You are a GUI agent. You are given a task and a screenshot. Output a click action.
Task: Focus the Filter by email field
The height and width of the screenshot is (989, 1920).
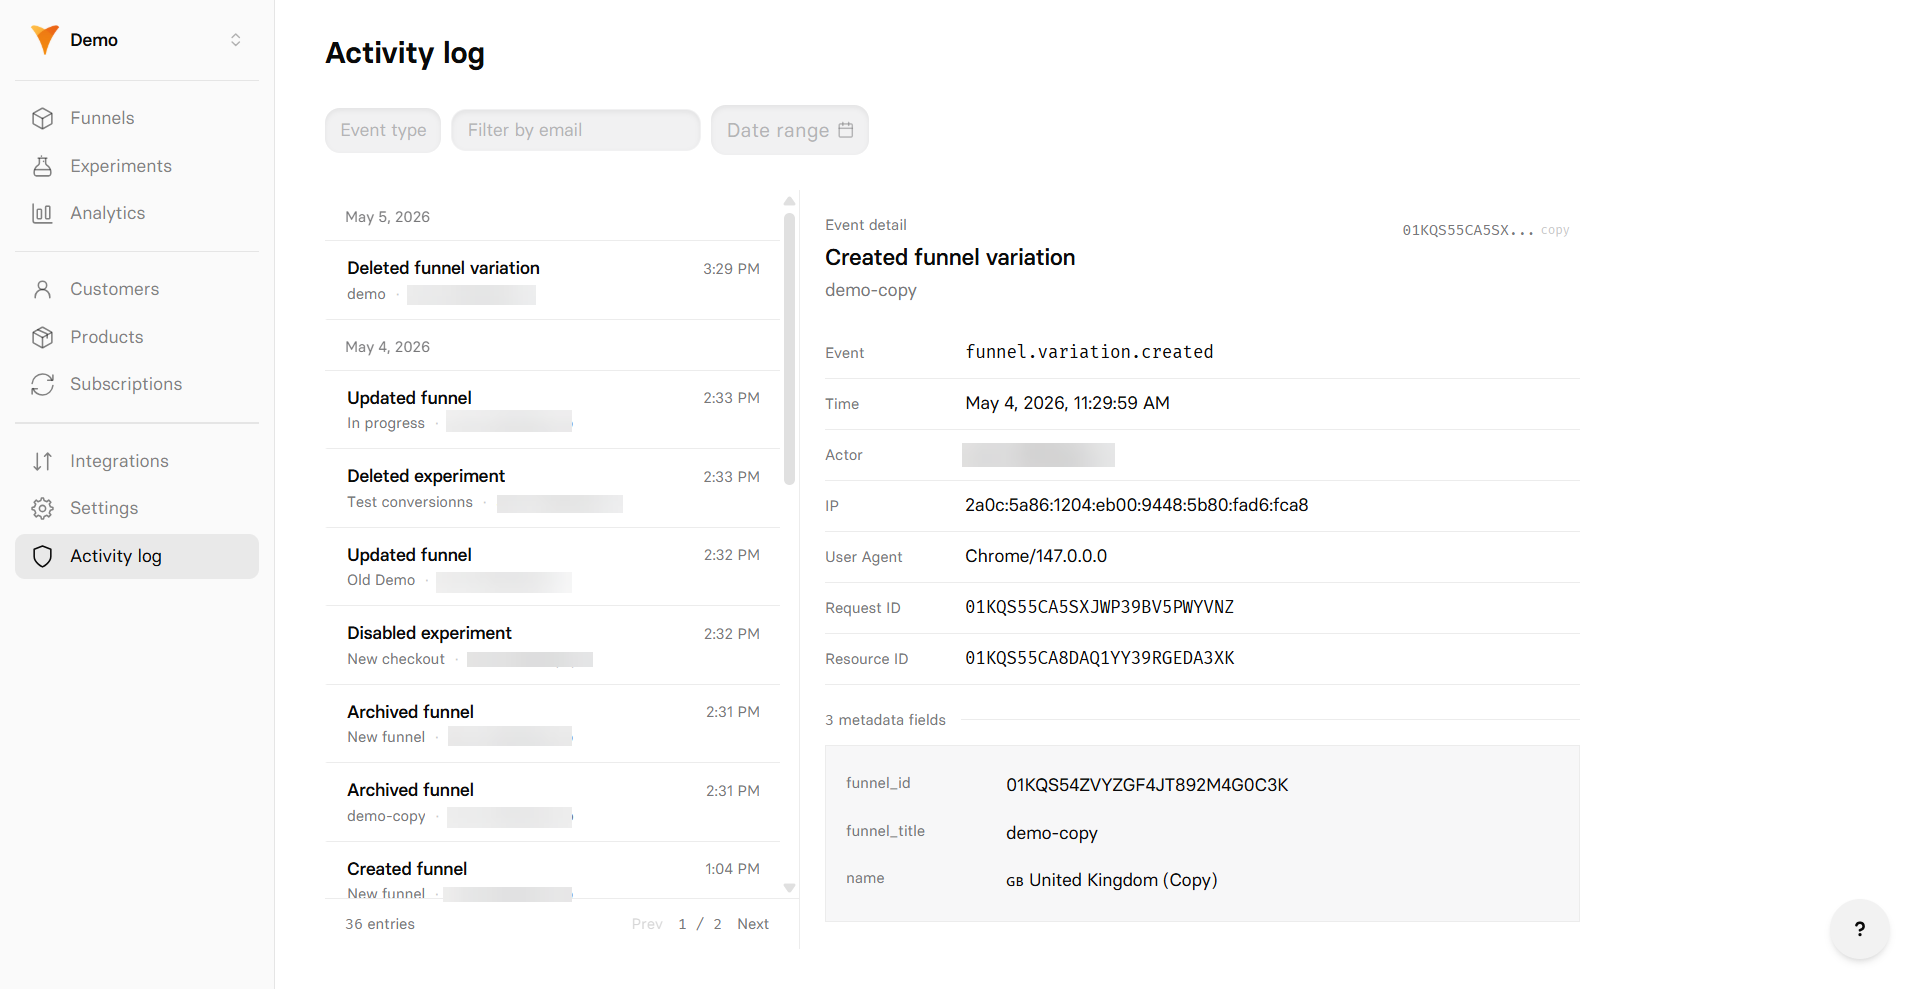point(576,130)
